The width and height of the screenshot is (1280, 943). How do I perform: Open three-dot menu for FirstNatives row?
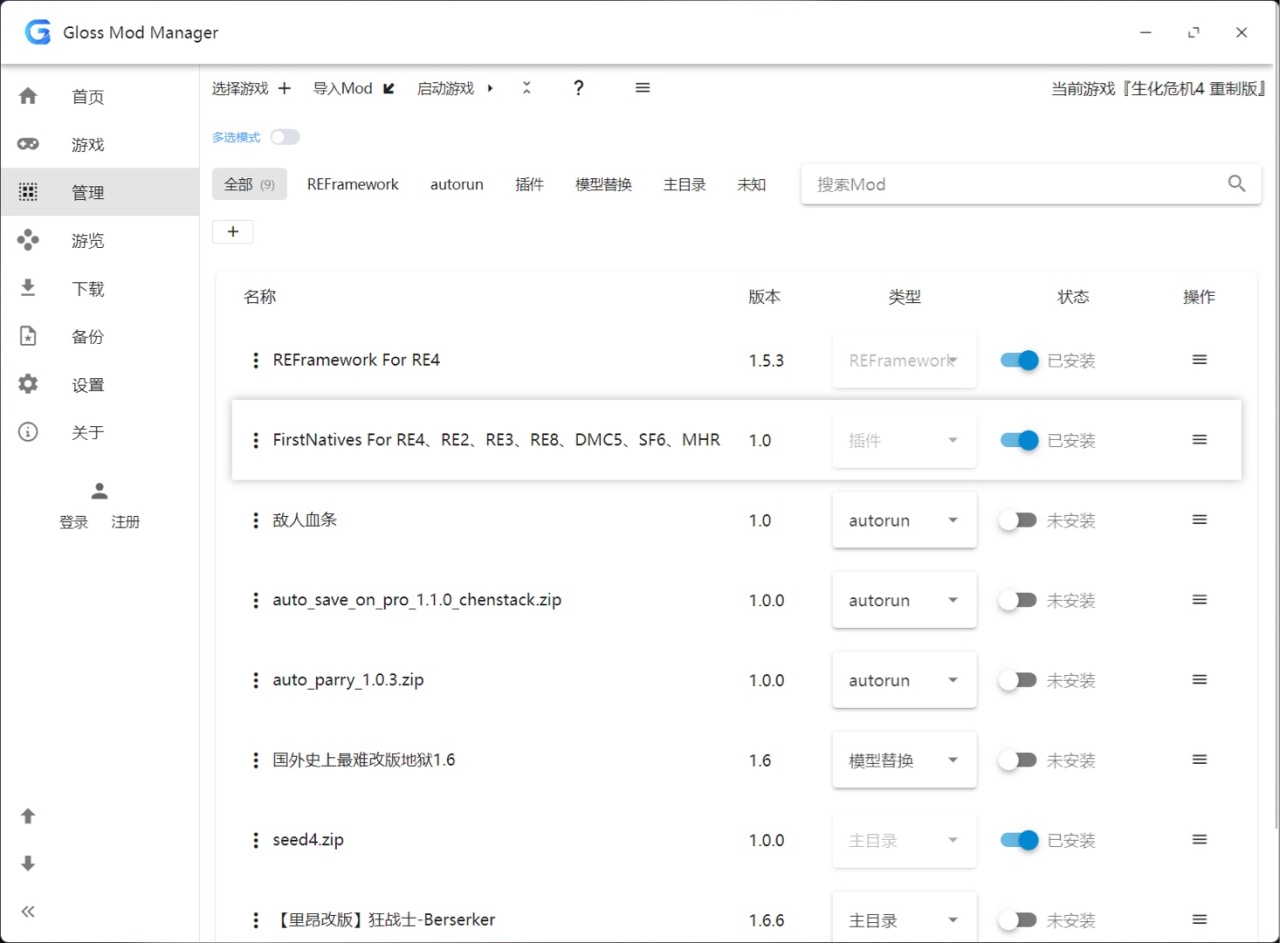pyautogui.click(x=255, y=440)
